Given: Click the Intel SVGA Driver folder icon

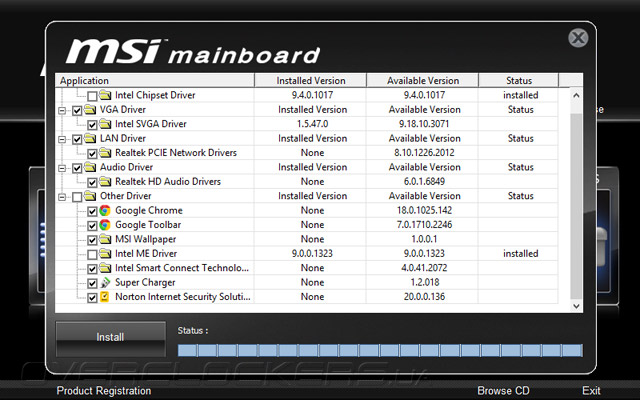Looking at the screenshot, I should 105,124.
